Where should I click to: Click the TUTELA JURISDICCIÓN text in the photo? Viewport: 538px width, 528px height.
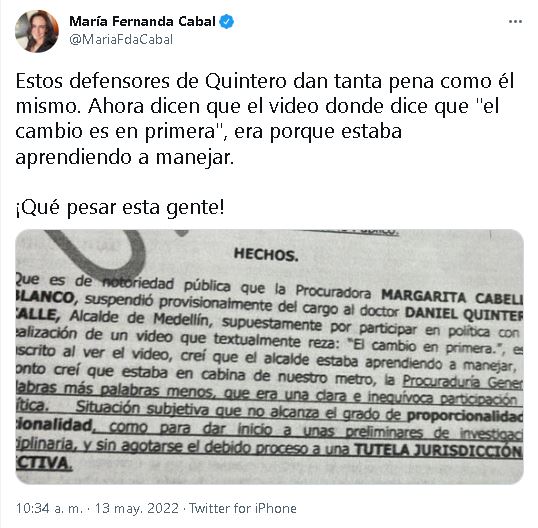click(x=438, y=450)
